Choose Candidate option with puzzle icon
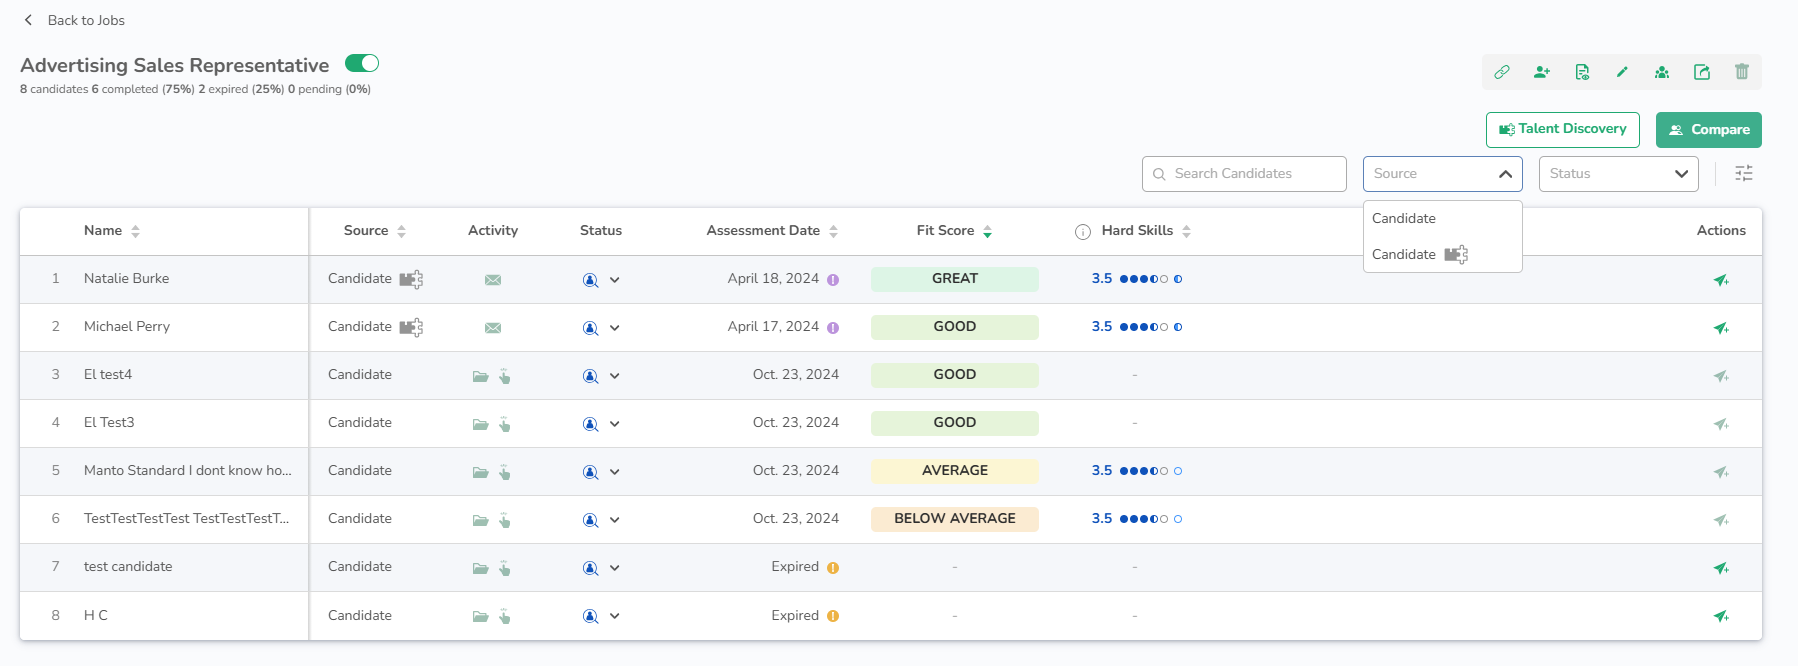Viewport: 1798px width, 666px height. 1419,255
